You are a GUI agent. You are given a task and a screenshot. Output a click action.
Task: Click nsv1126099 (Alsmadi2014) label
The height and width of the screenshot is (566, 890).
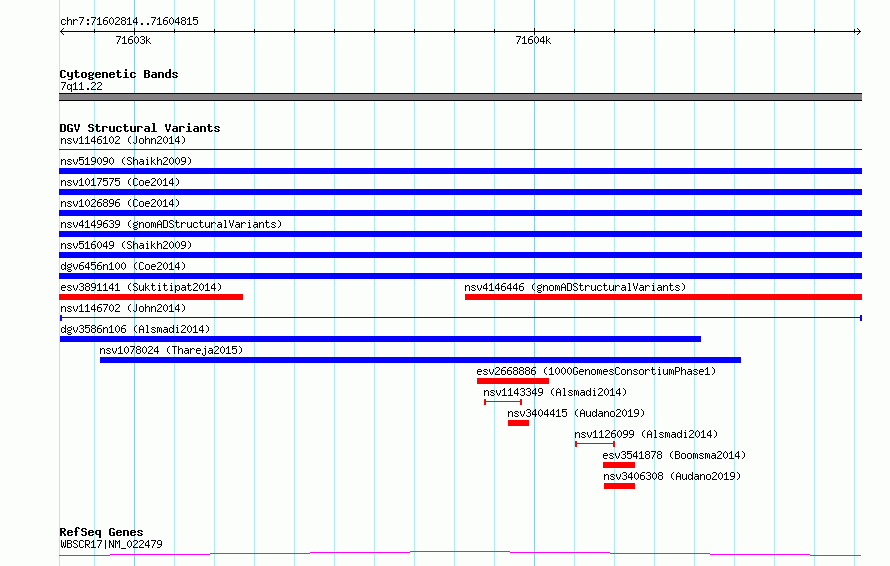click(x=646, y=434)
